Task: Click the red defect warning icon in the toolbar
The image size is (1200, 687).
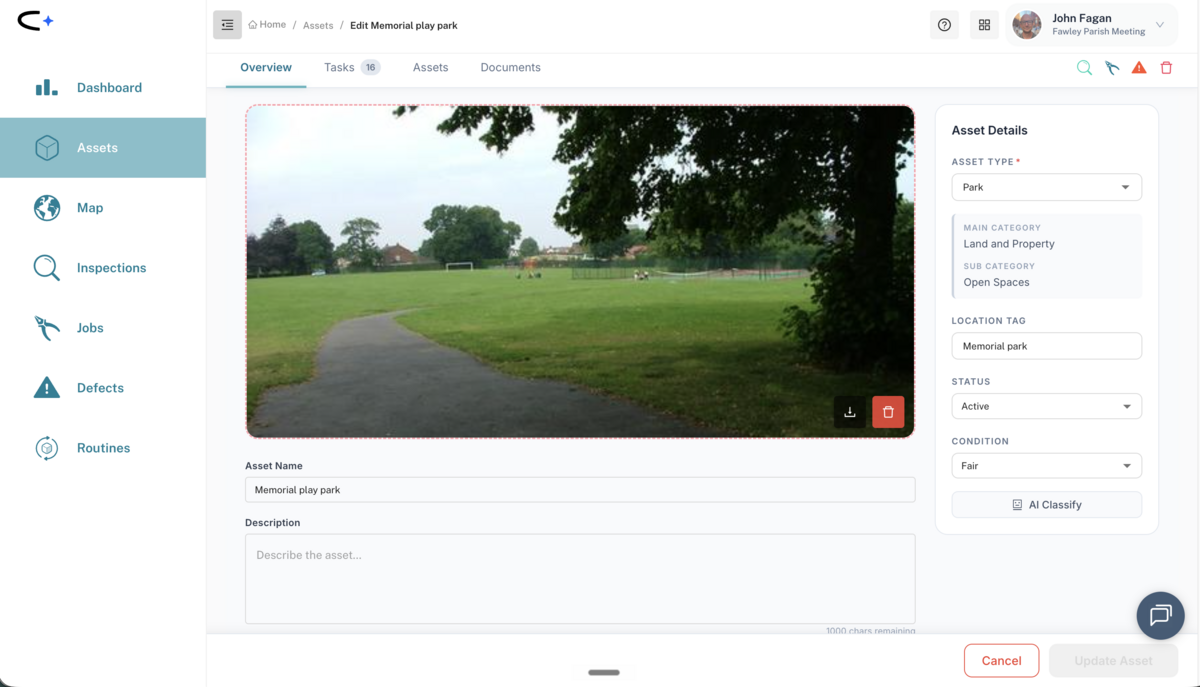Action: (1139, 68)
